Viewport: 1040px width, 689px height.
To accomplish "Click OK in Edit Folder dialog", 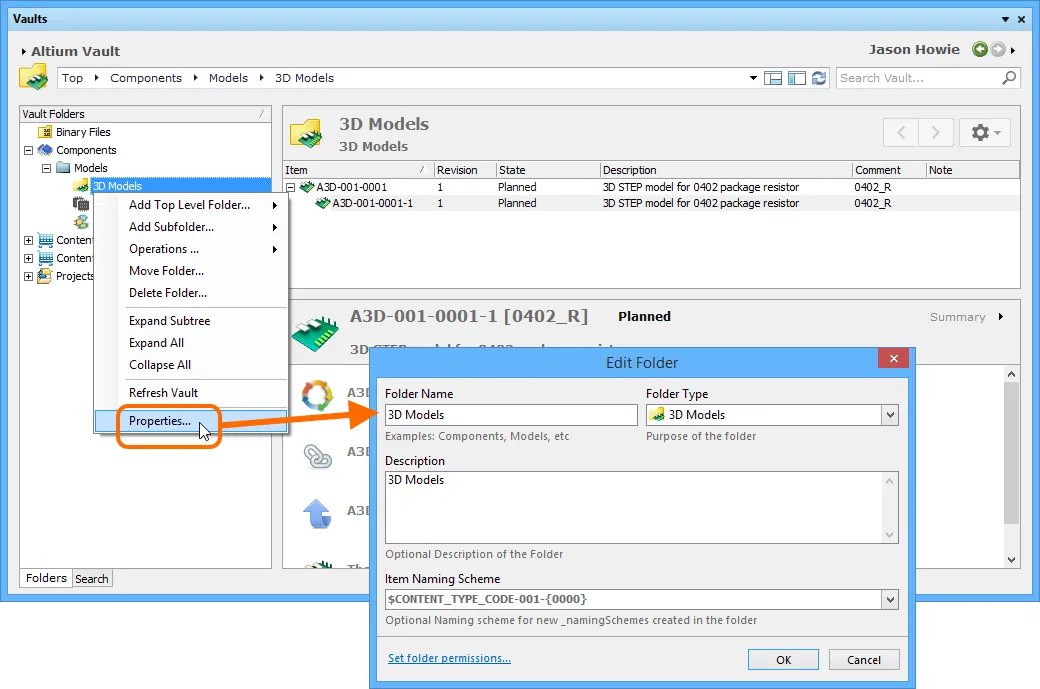I will pyautogui.click(x=783, y=660).
